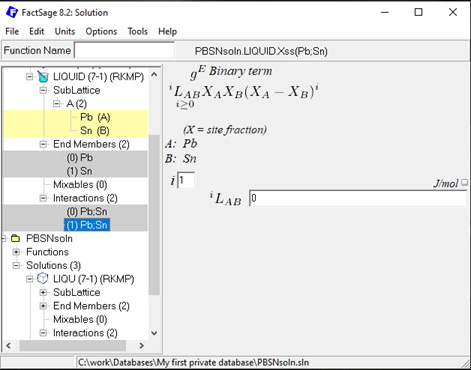
Task: Select the upper Mixables (0) item
Action: pos(80,184)
